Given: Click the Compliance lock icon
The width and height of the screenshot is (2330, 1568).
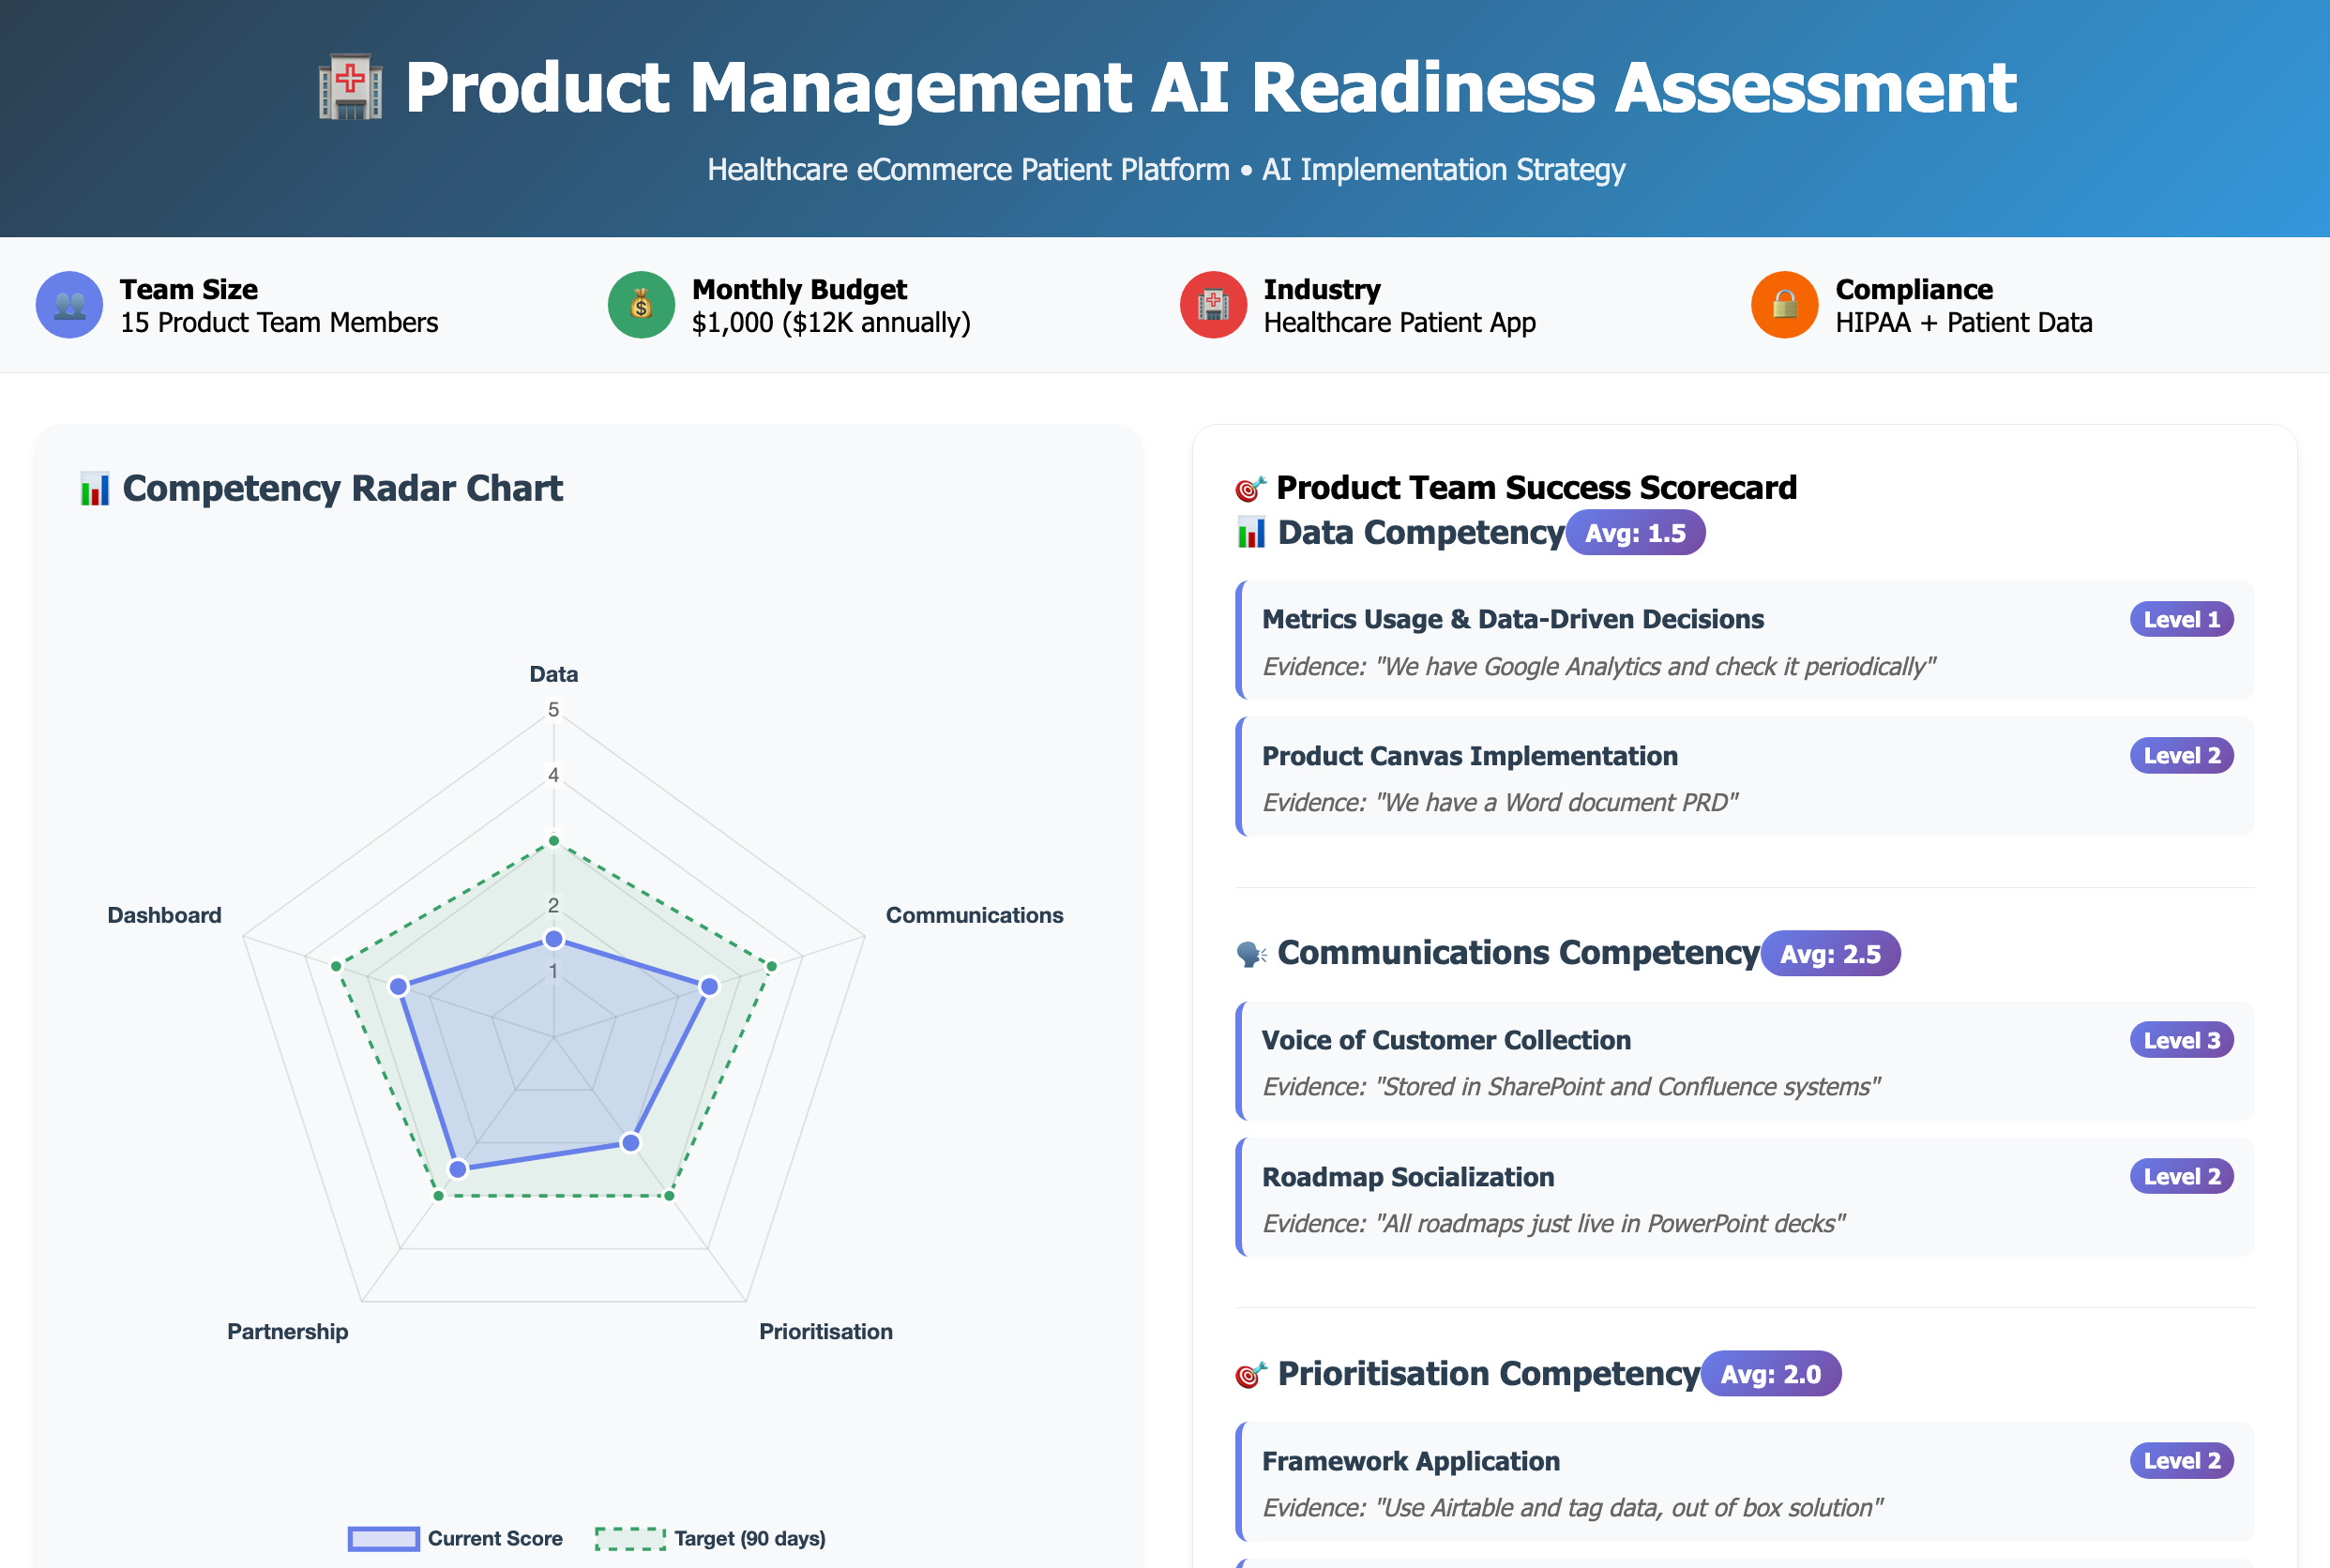Looking at the screenshot, I should tap(1784, 305).
